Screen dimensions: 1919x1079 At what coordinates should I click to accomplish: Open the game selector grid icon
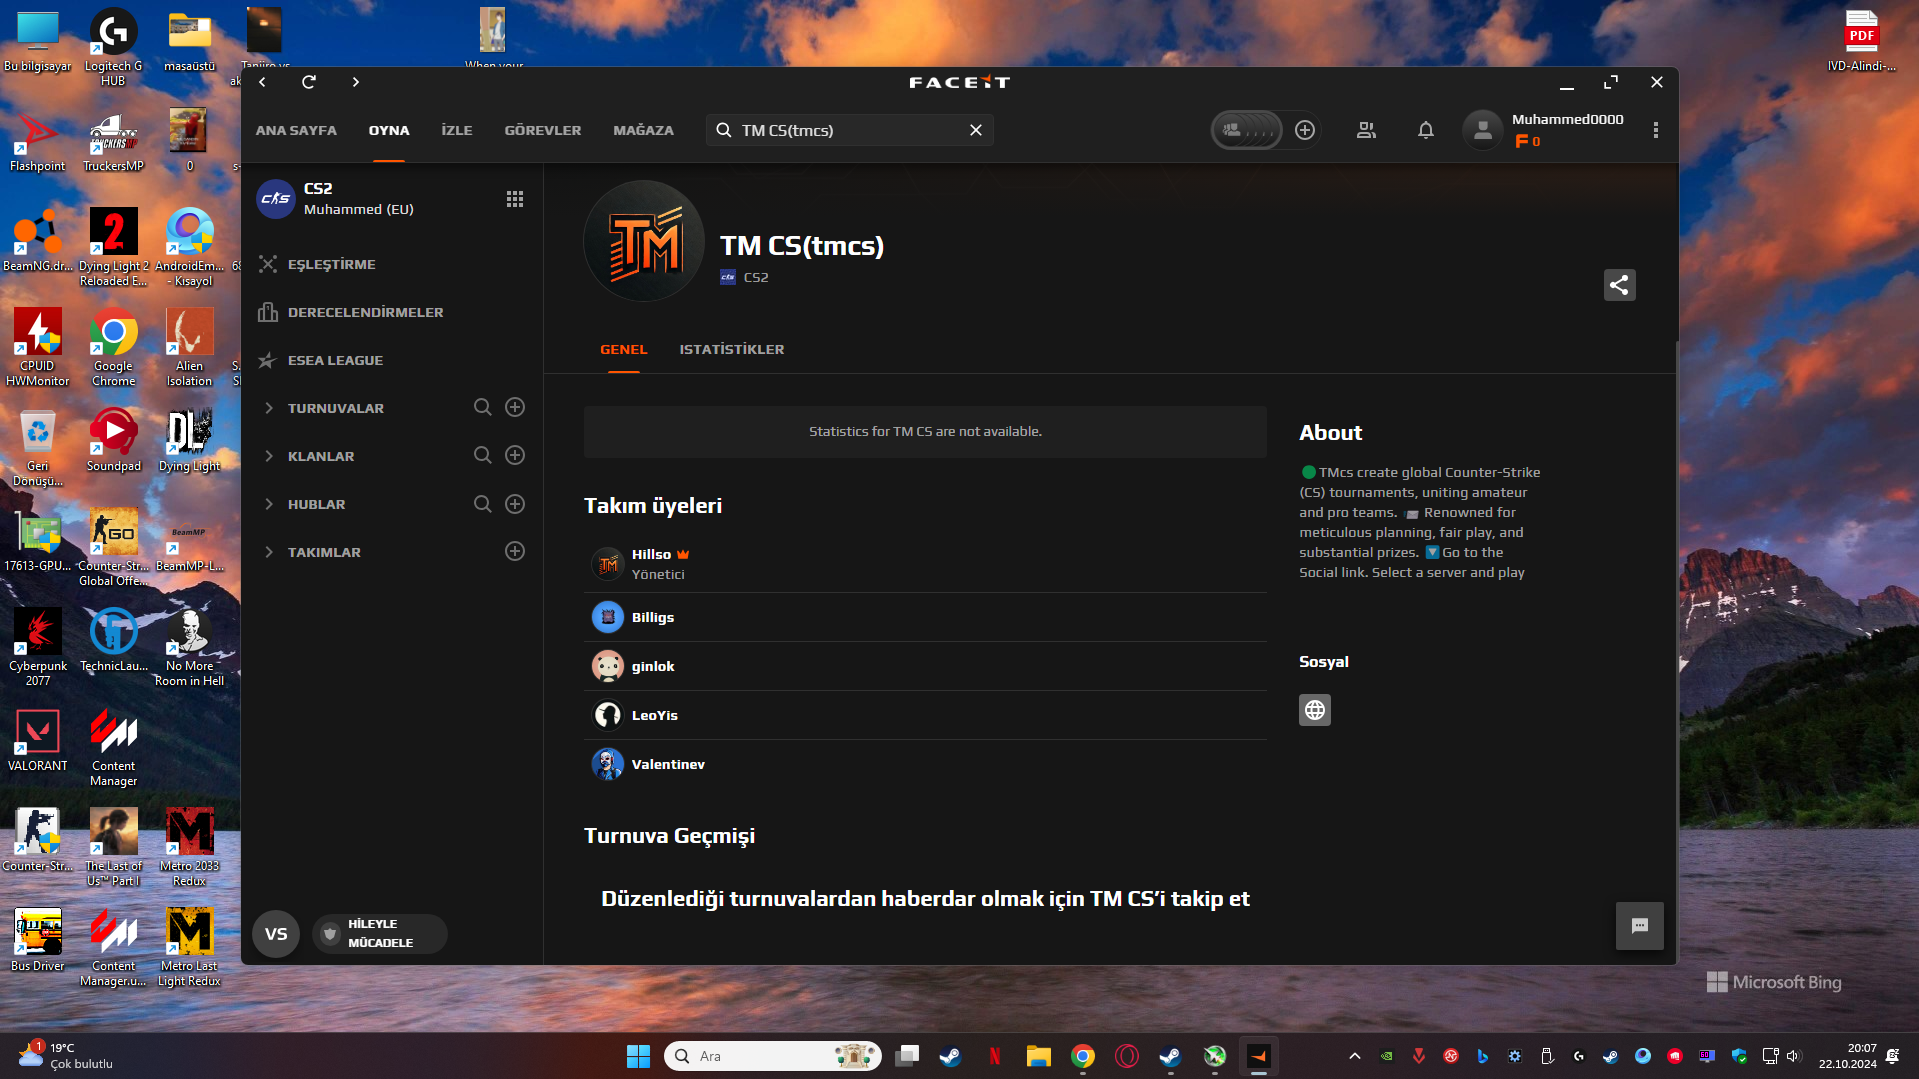pos(515,199)
